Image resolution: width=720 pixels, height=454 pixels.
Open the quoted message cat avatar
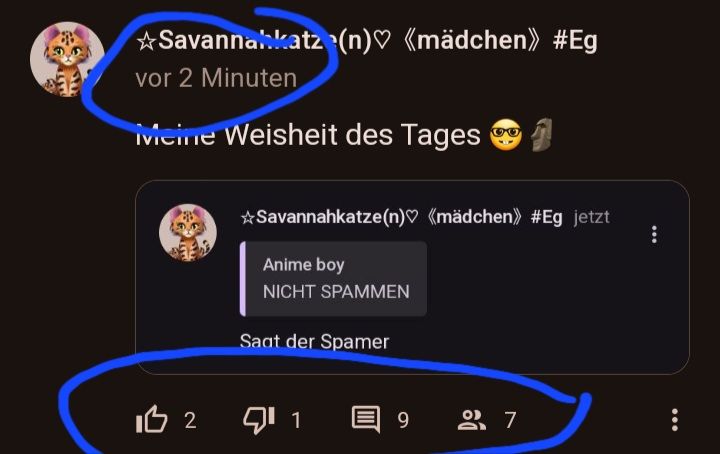pos(188,232)
